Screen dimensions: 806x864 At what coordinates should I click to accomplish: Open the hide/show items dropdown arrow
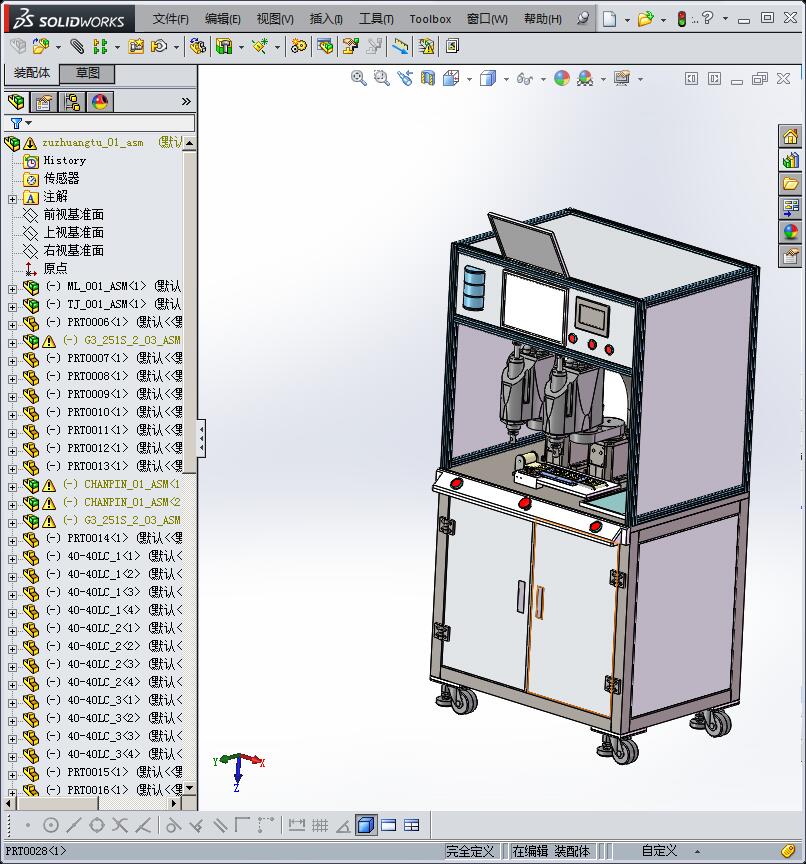543,79
